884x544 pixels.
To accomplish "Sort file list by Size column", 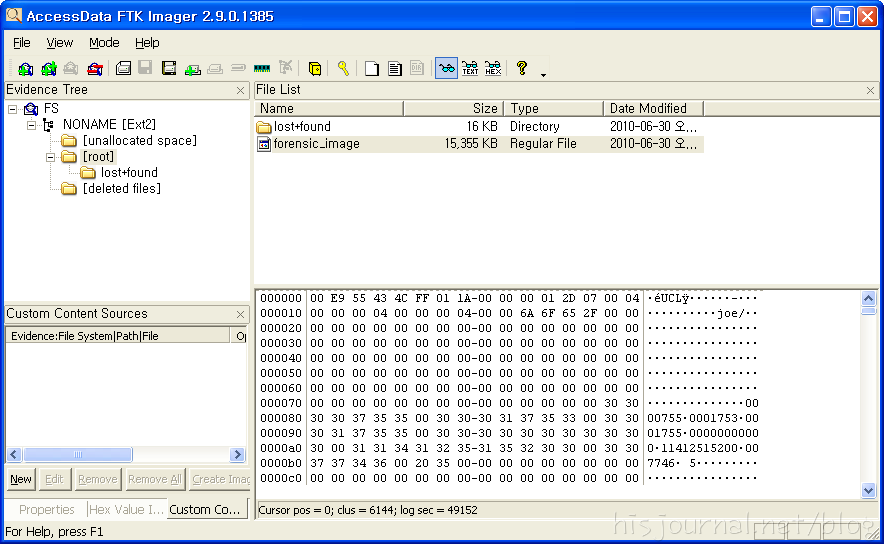I will point(454,108).
